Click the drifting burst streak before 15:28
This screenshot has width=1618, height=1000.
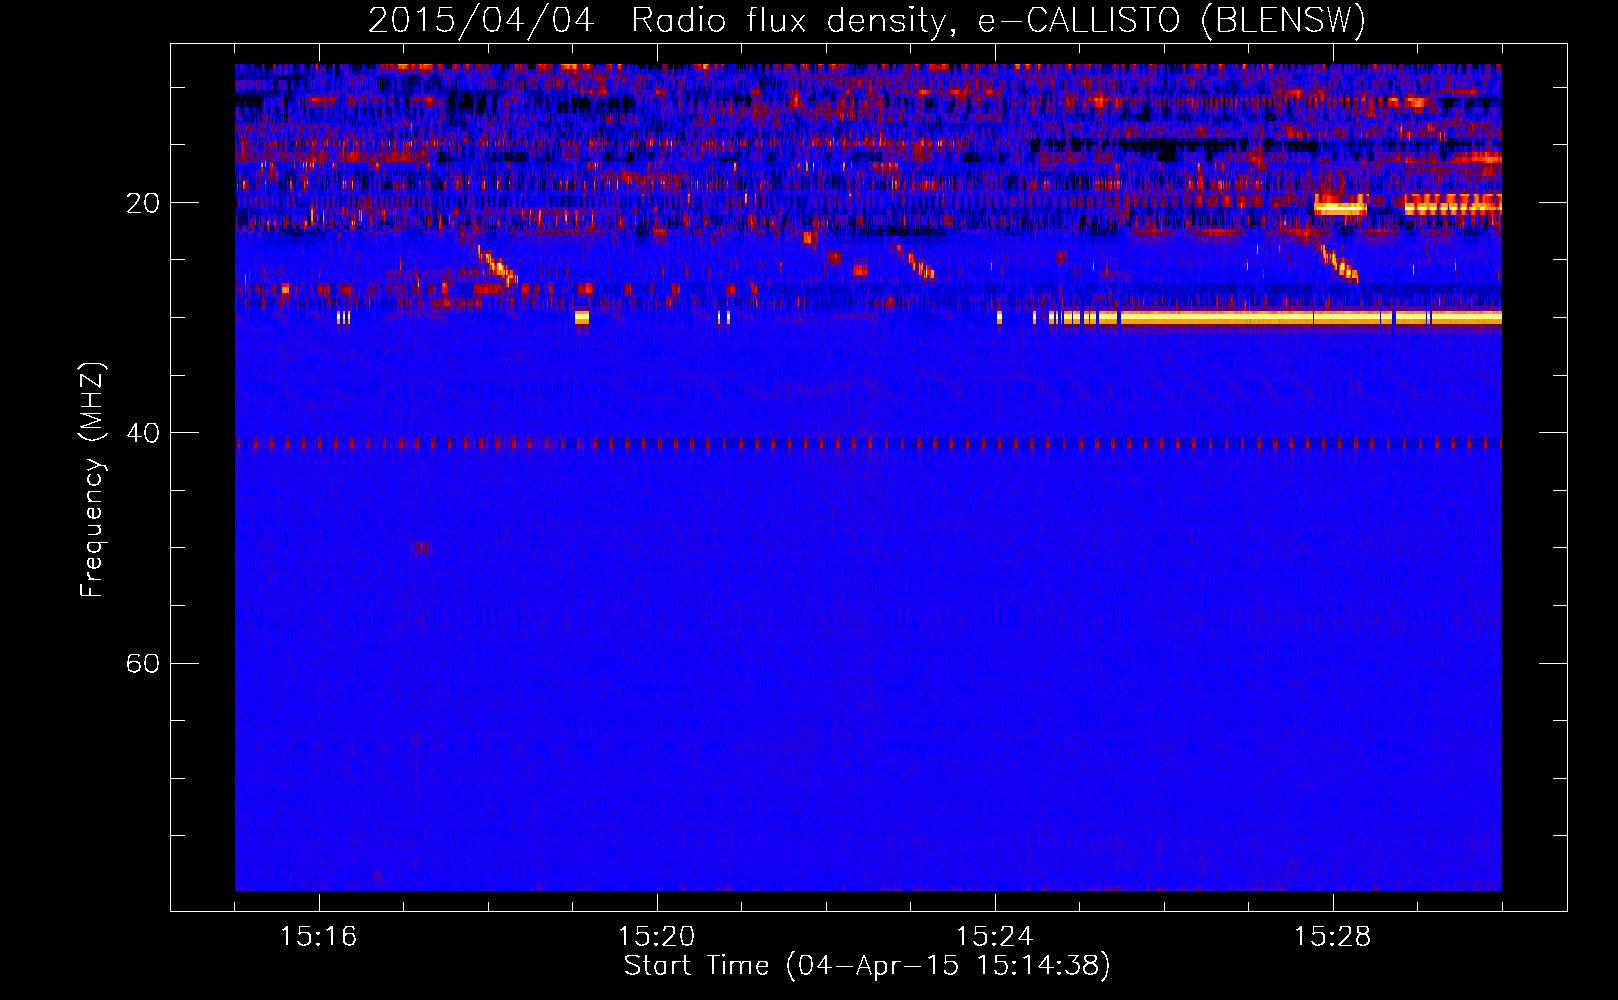click(1339, 264)
